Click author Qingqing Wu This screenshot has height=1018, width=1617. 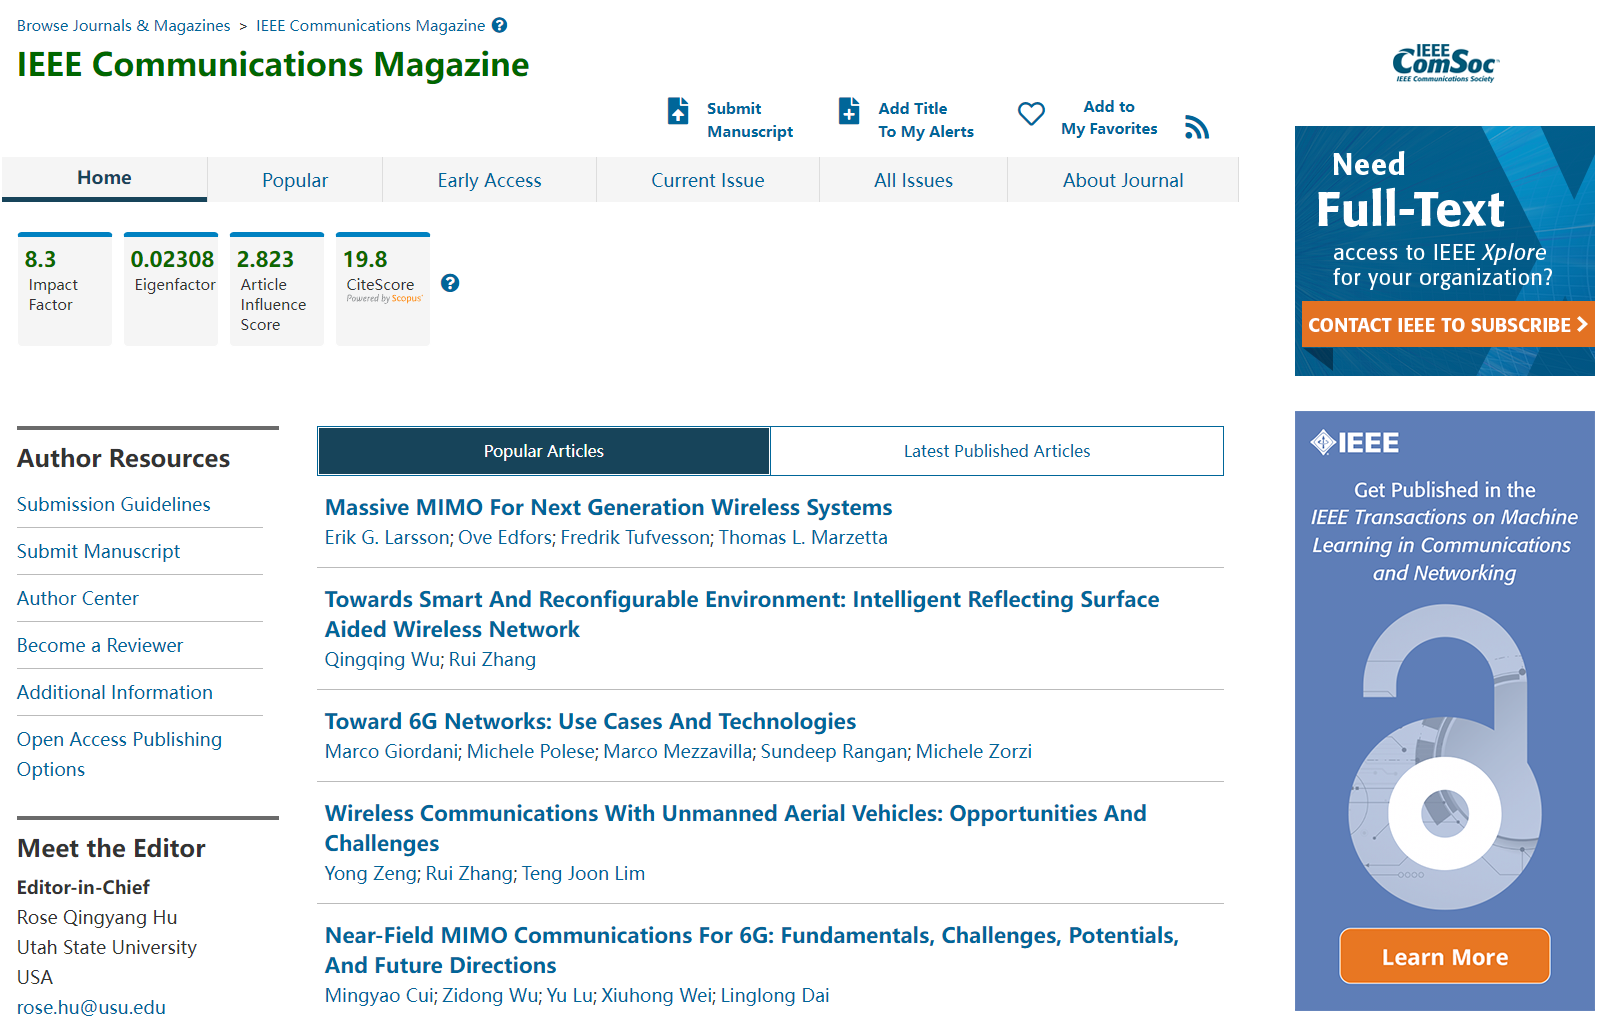tap(382, 659)
